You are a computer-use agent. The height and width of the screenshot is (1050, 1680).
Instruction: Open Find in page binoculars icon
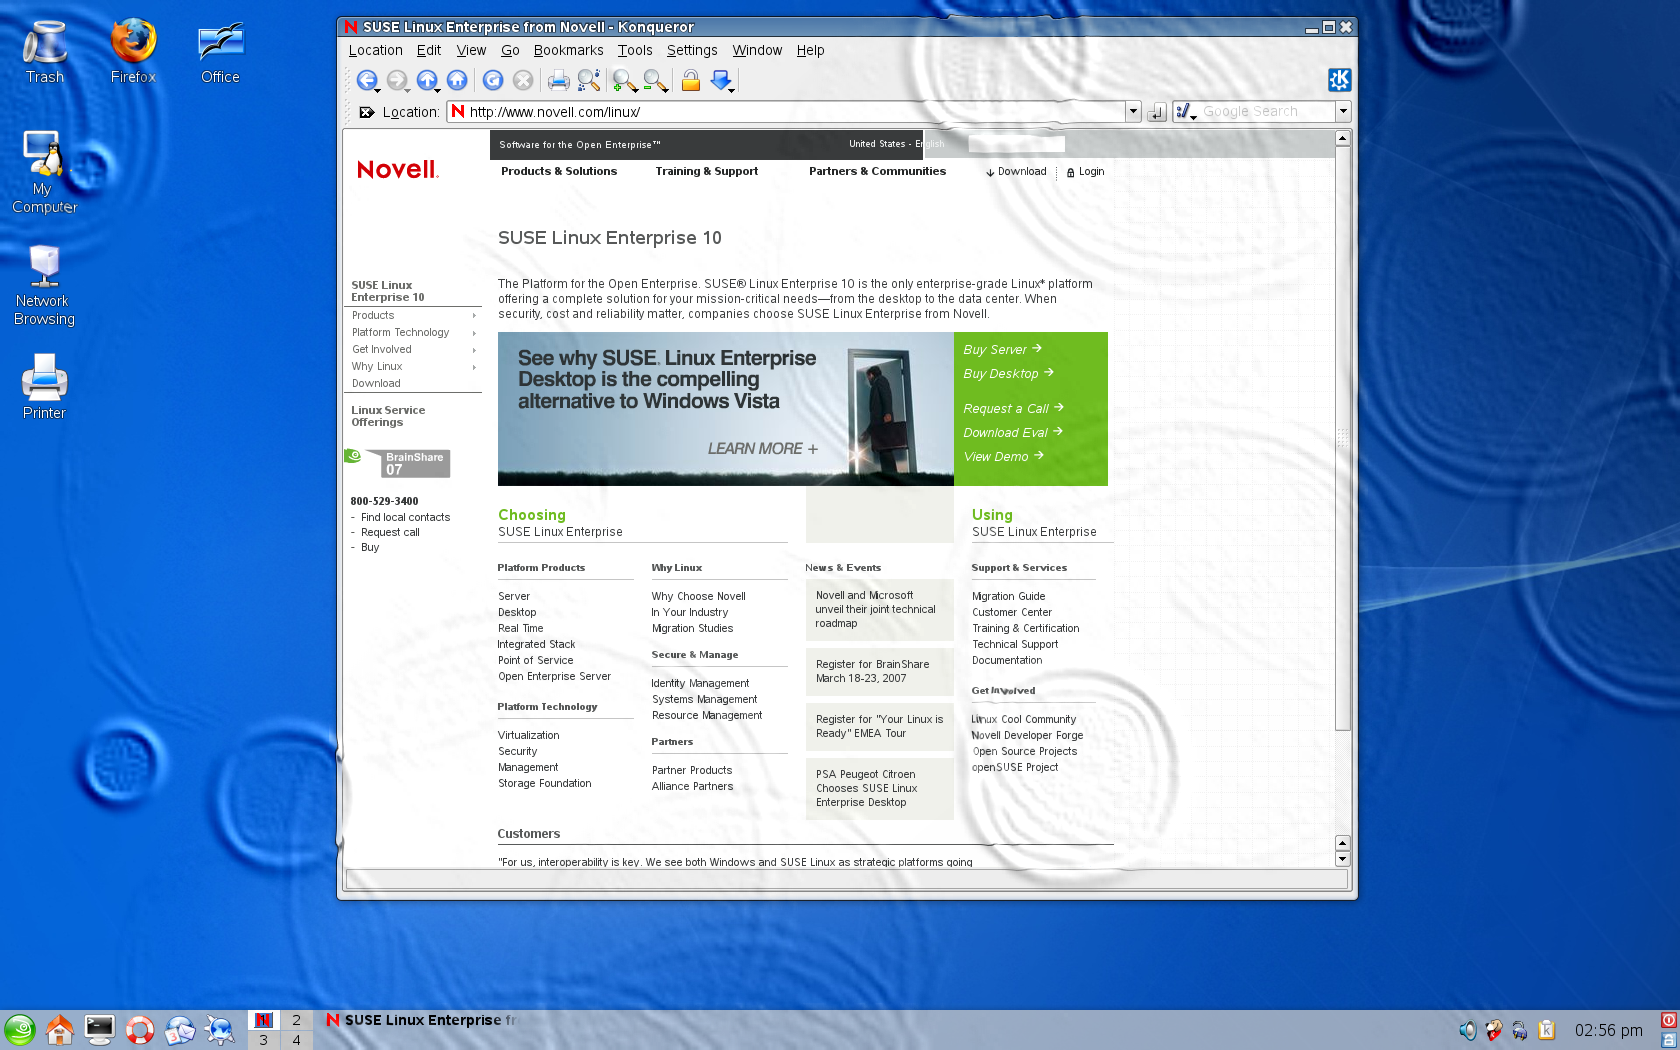[x=589, y=80]
